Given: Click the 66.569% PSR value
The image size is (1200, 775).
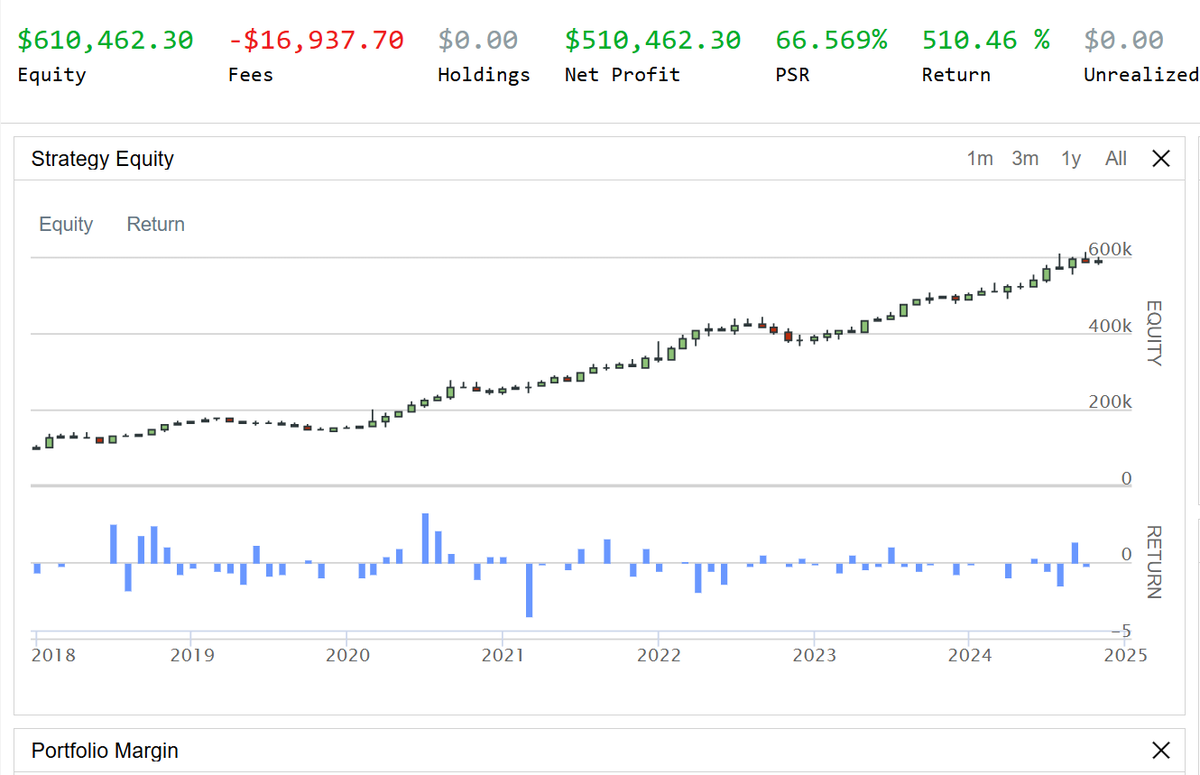Looking at the screenshot, I should click(x=832, y=40).
